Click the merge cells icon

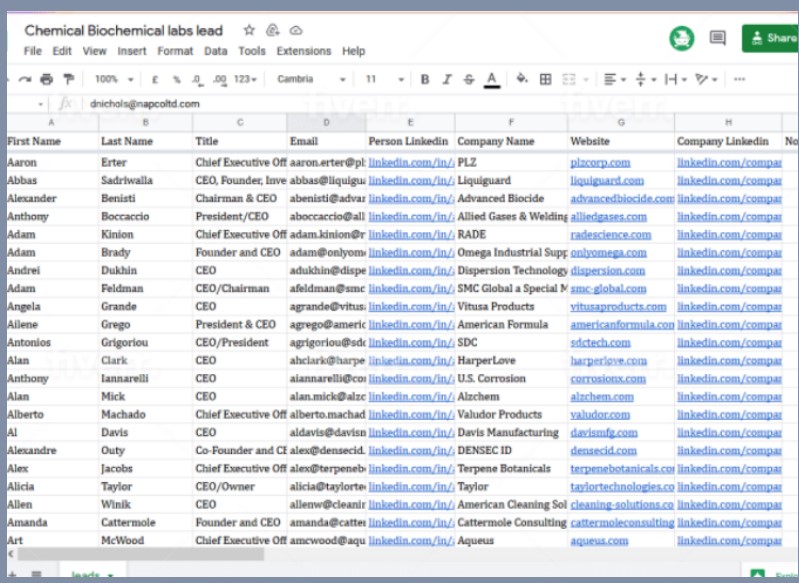tap(569, 79)
